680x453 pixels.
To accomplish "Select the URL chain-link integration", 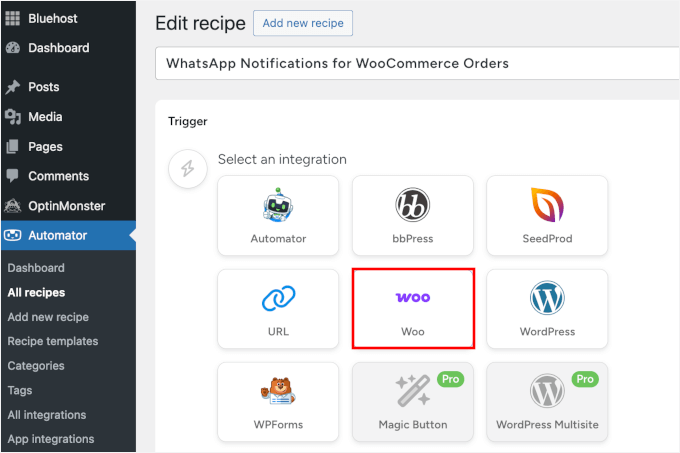I will coord(278,309).
